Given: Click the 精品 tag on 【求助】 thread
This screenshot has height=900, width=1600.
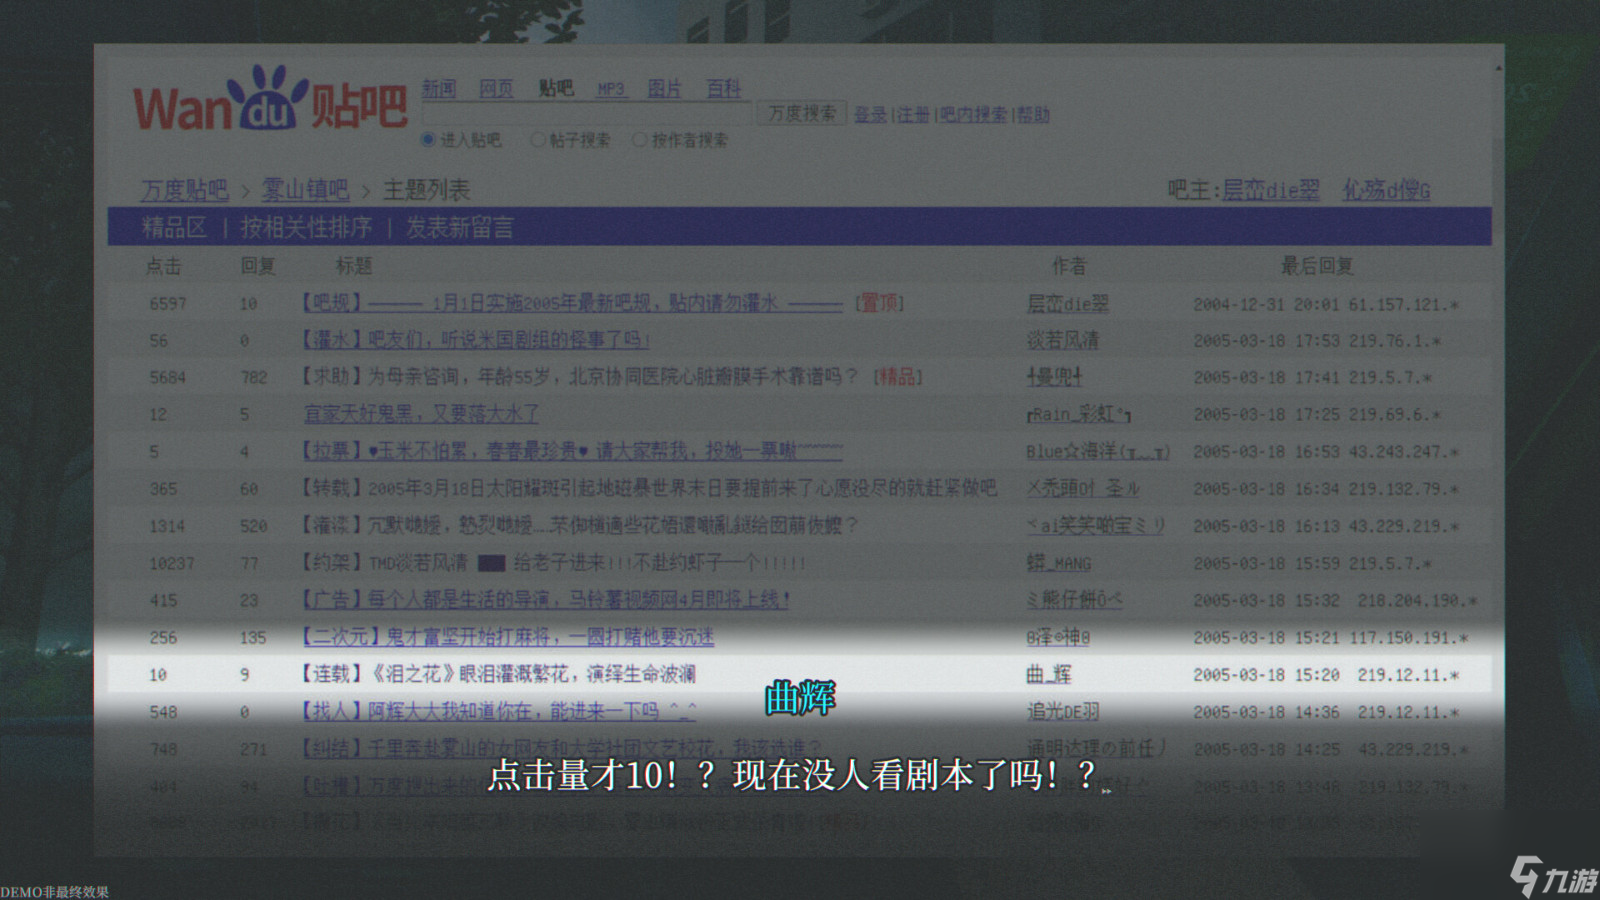Looking at the screenshot, I should coord(897,377).
